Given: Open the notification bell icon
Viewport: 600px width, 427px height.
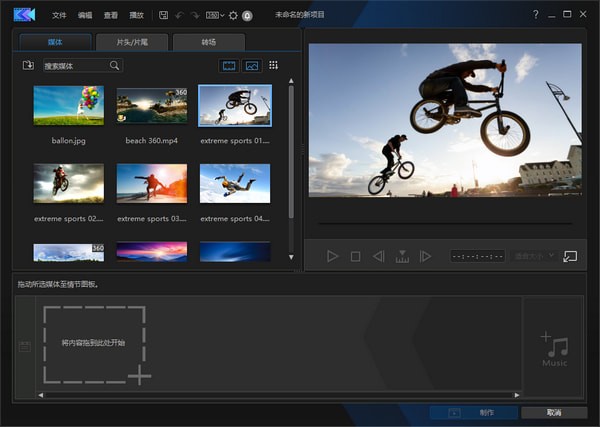Looking at the screenshot, I should point(246,16).
